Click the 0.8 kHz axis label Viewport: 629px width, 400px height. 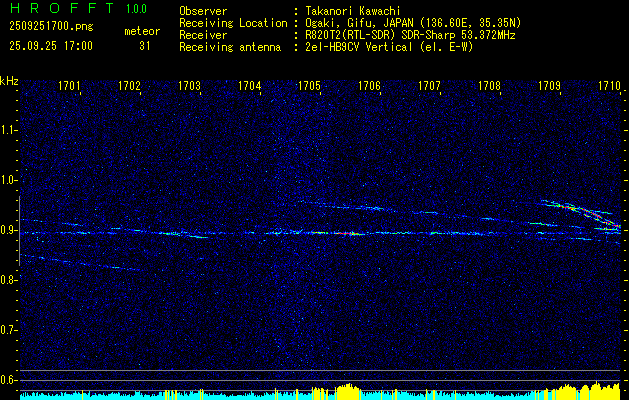tap(7, 280)
